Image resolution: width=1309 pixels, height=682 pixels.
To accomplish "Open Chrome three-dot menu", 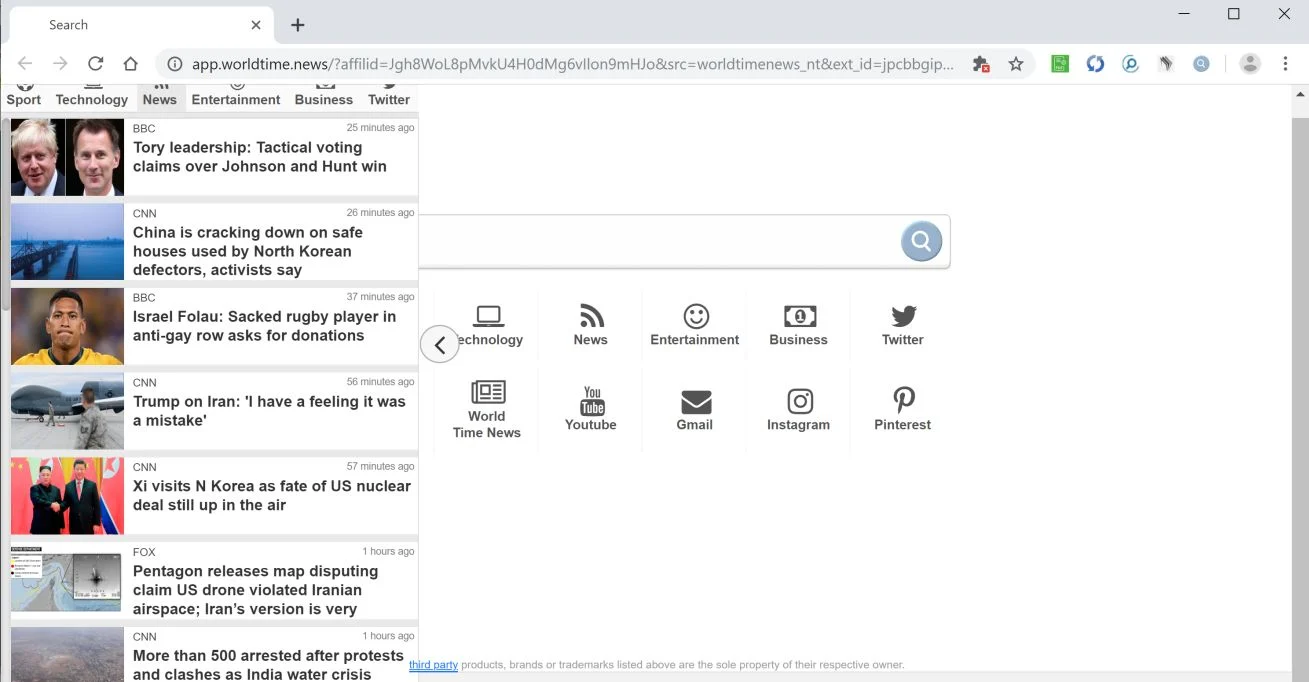I will 1286,64.
